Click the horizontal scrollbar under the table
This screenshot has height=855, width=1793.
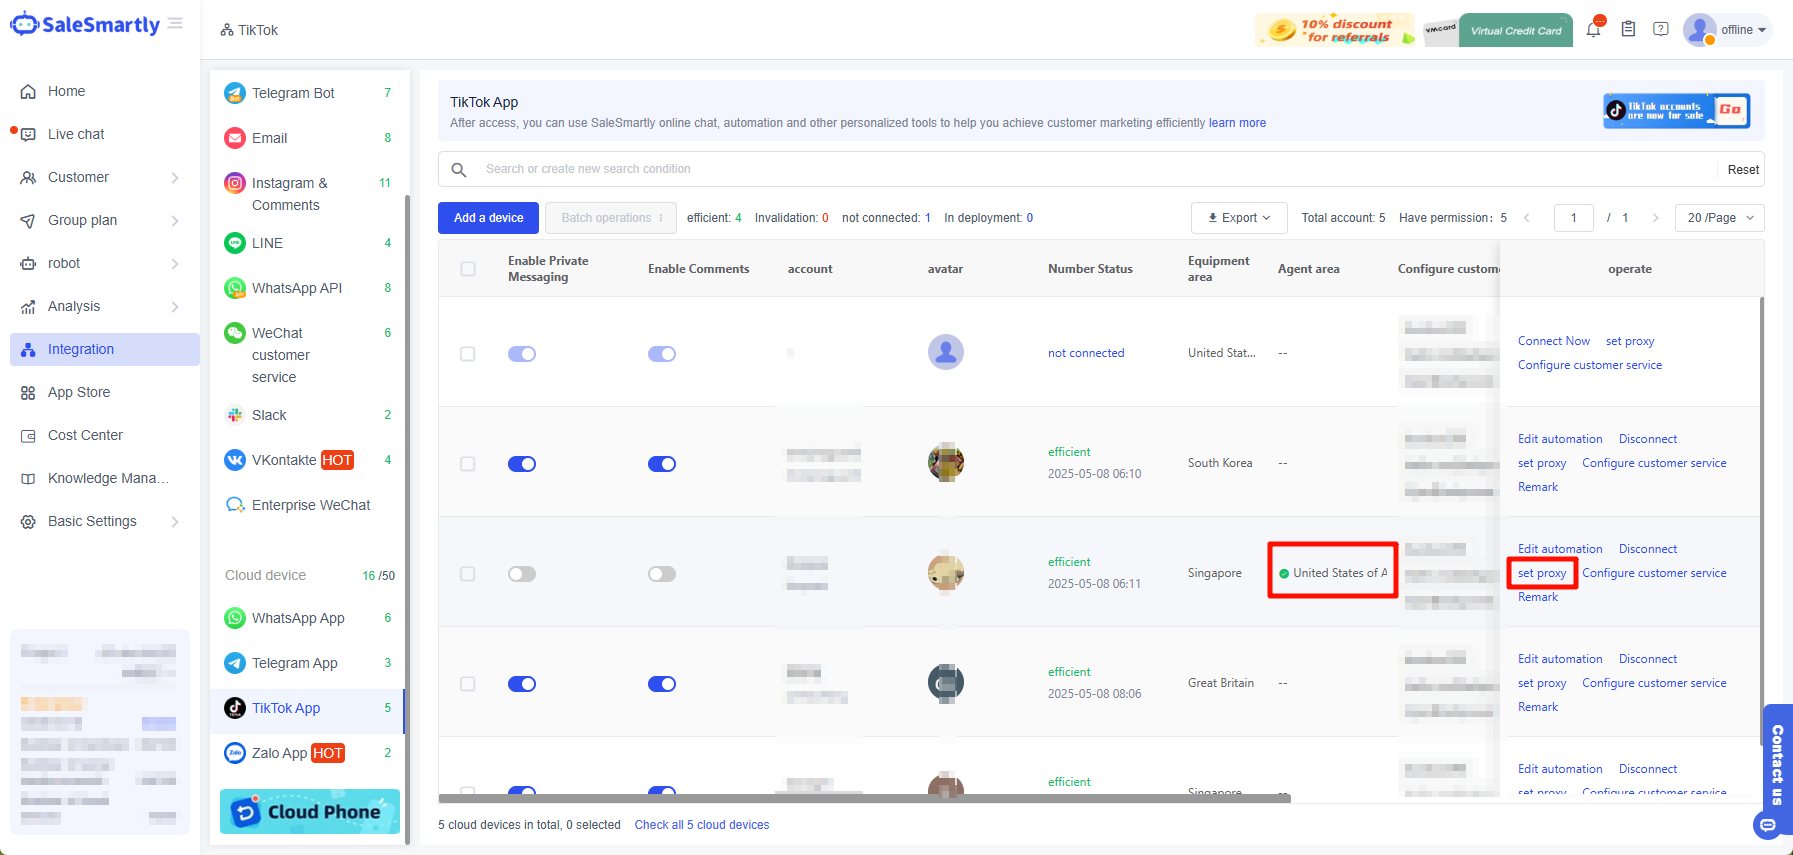coord(865,798)
